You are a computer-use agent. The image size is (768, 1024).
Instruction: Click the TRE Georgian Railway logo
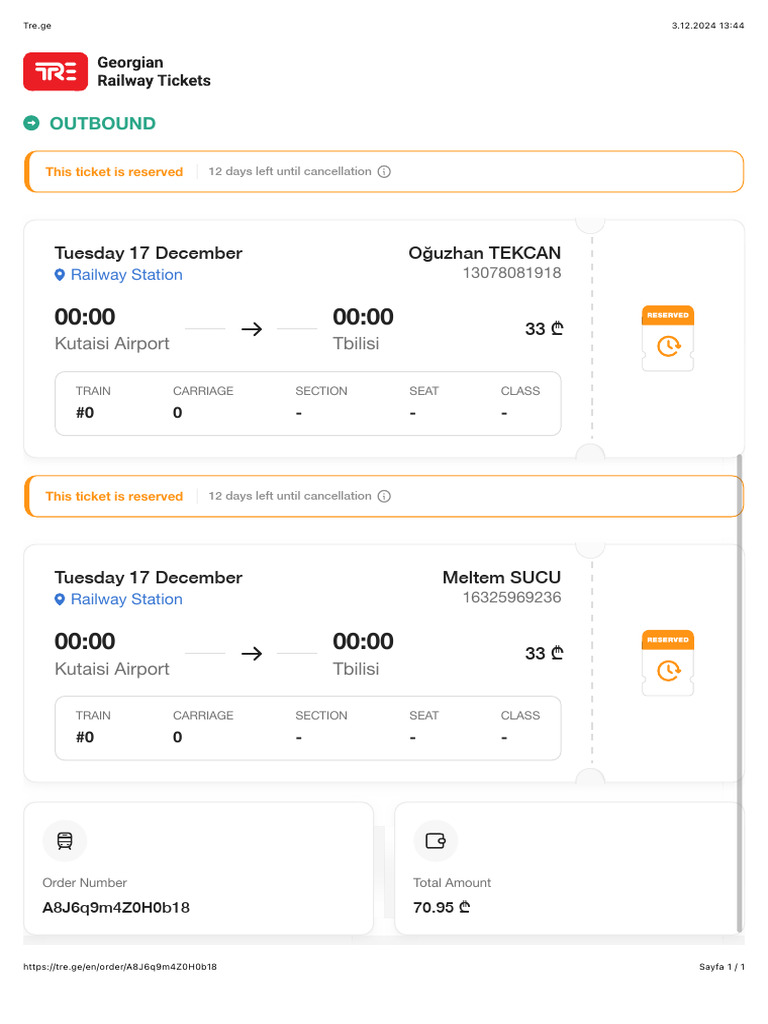point(55,72)
